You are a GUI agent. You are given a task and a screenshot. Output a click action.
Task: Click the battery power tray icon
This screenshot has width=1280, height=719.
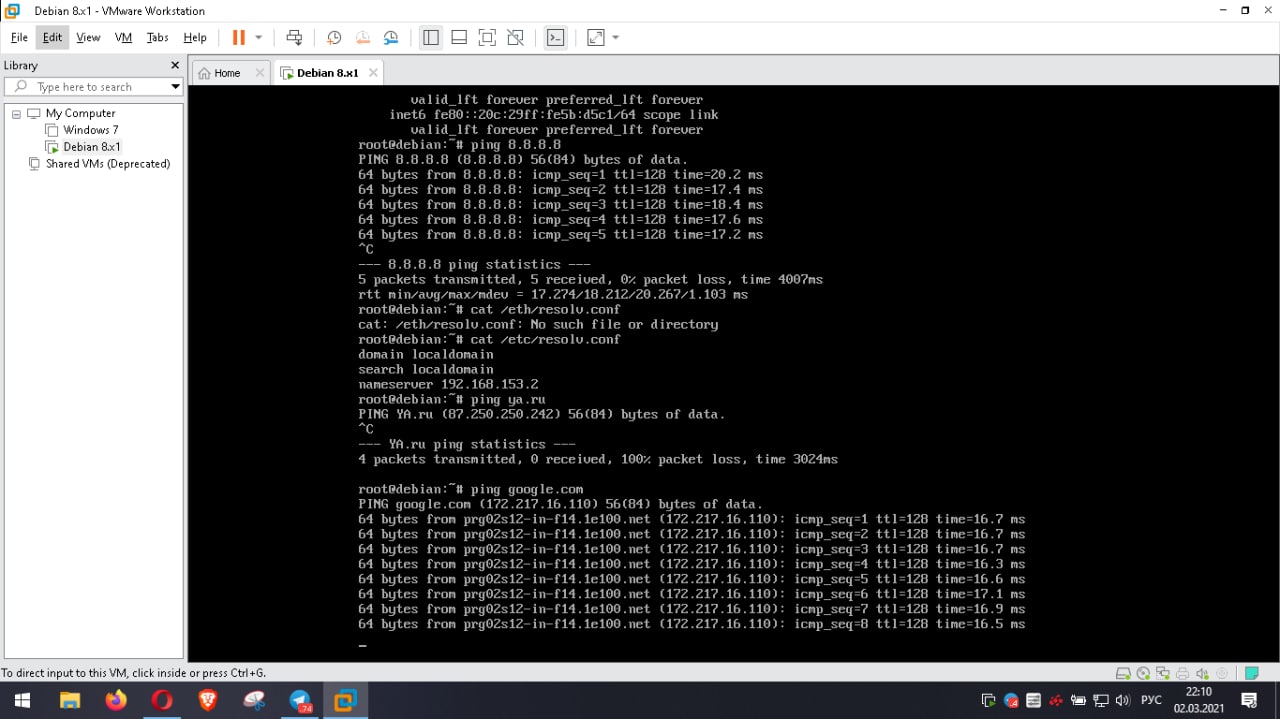[x=1078, y=700]
